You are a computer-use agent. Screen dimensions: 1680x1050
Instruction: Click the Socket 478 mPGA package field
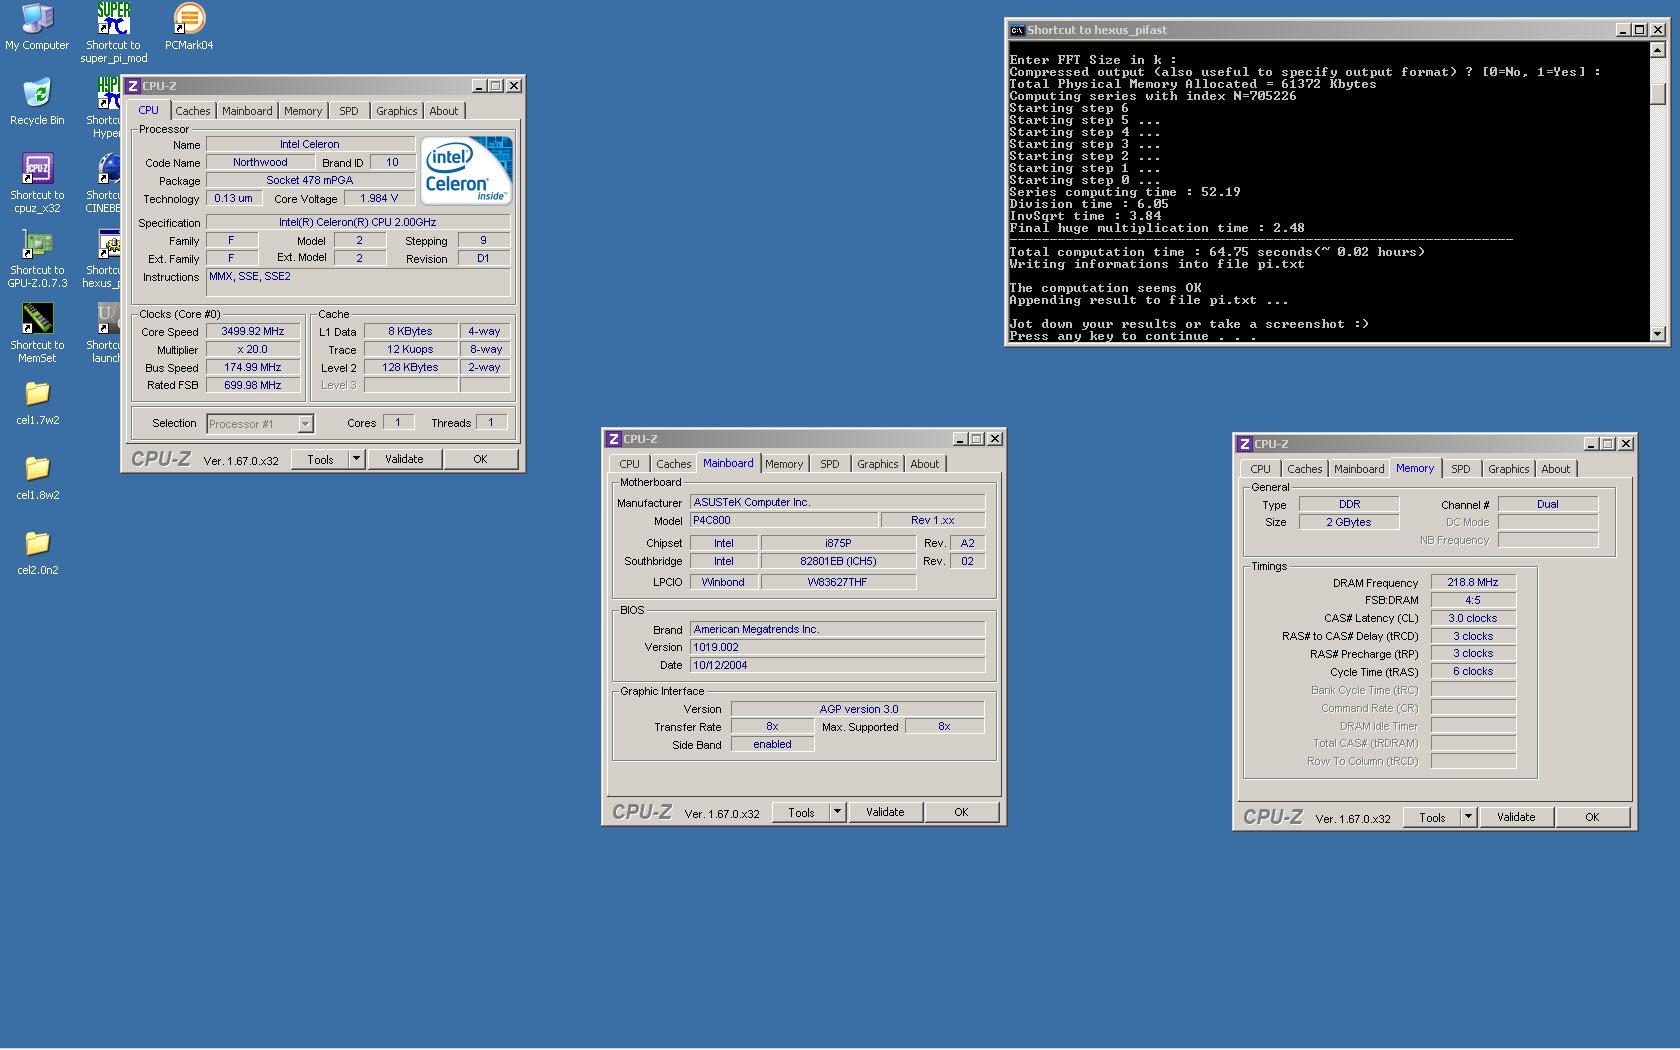point(310,180)
